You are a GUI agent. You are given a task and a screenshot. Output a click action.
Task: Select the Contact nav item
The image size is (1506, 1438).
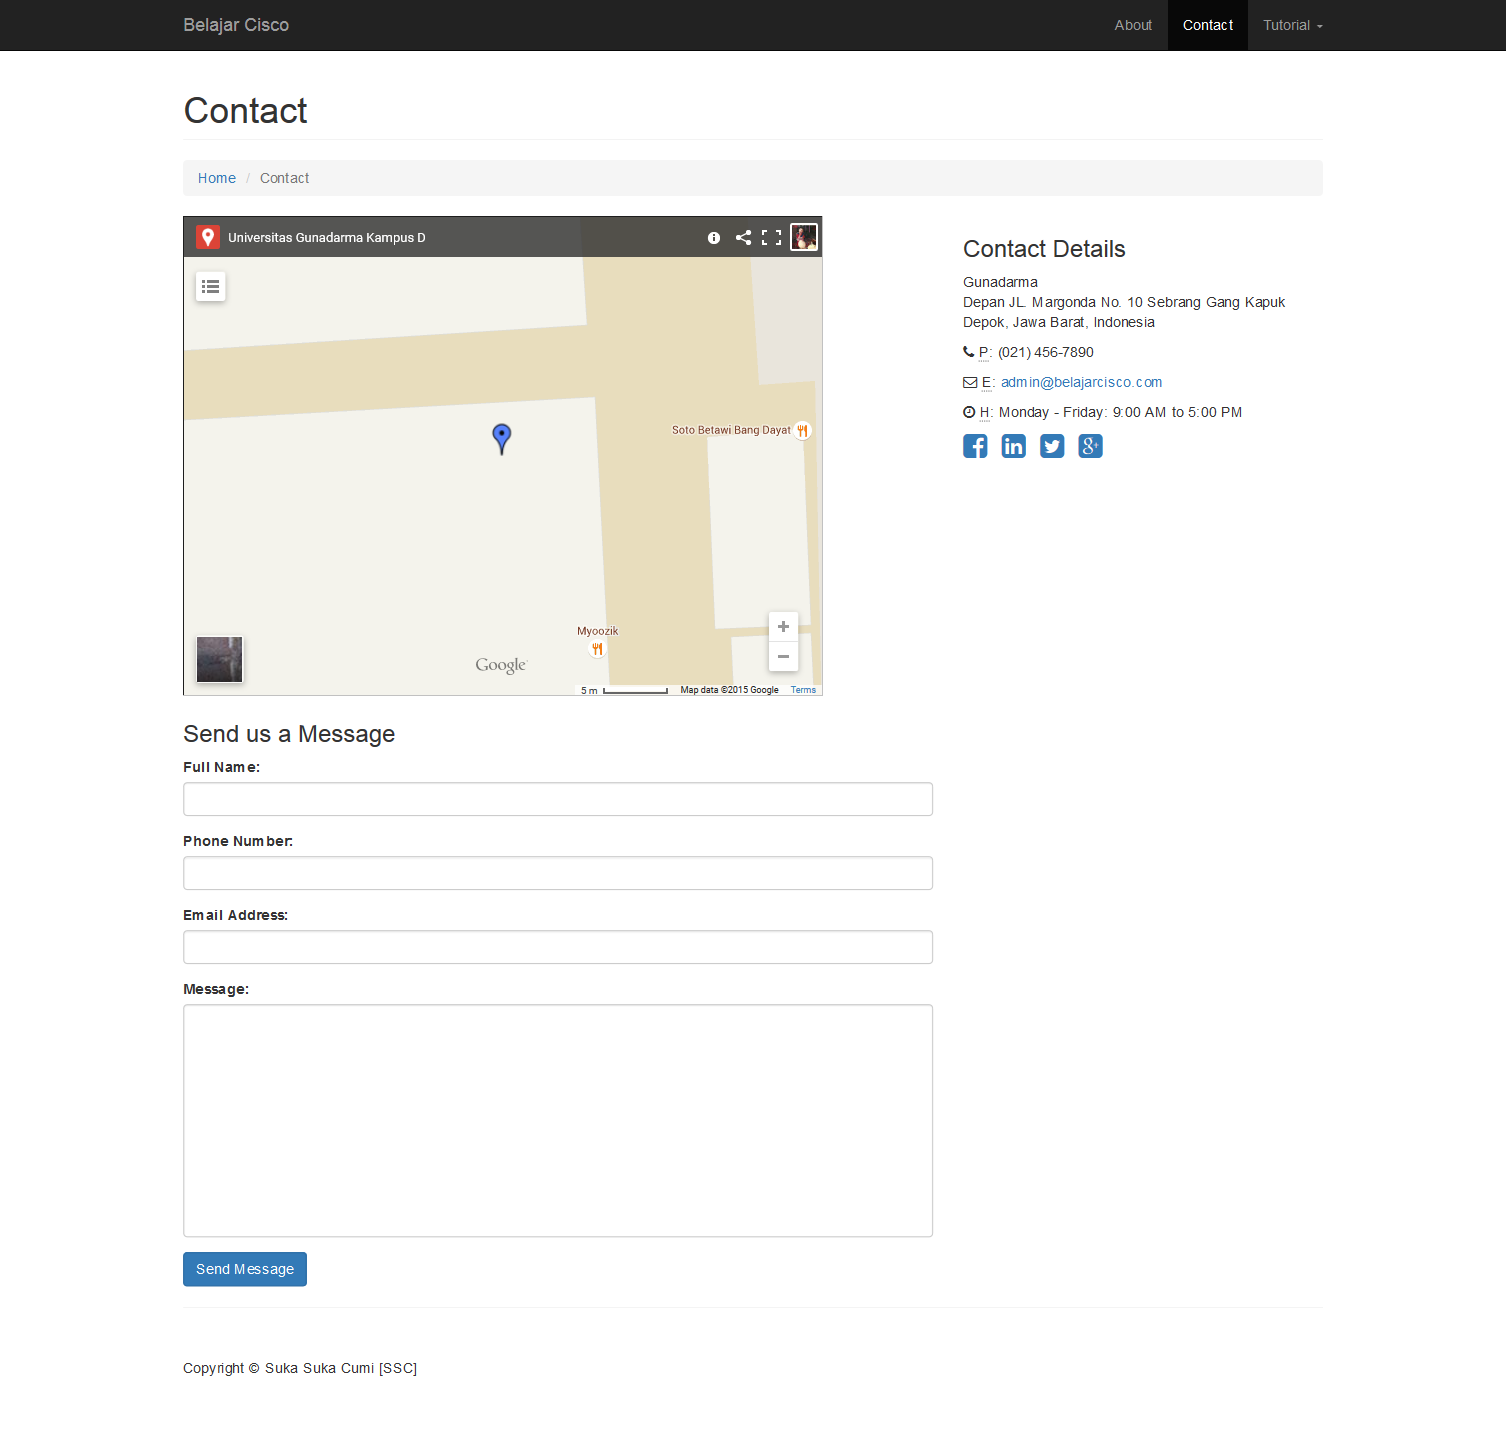coord(1208,25)
